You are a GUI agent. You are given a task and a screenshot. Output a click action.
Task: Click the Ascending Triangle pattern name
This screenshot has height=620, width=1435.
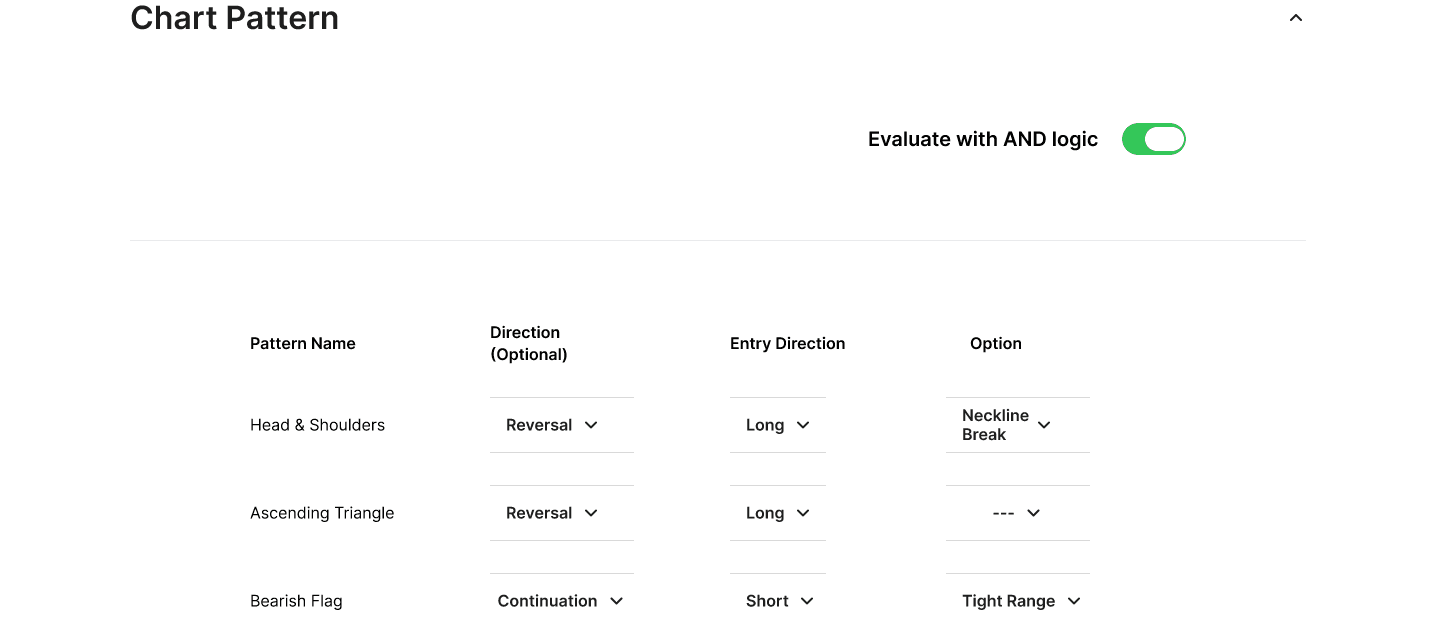[322, 513]
